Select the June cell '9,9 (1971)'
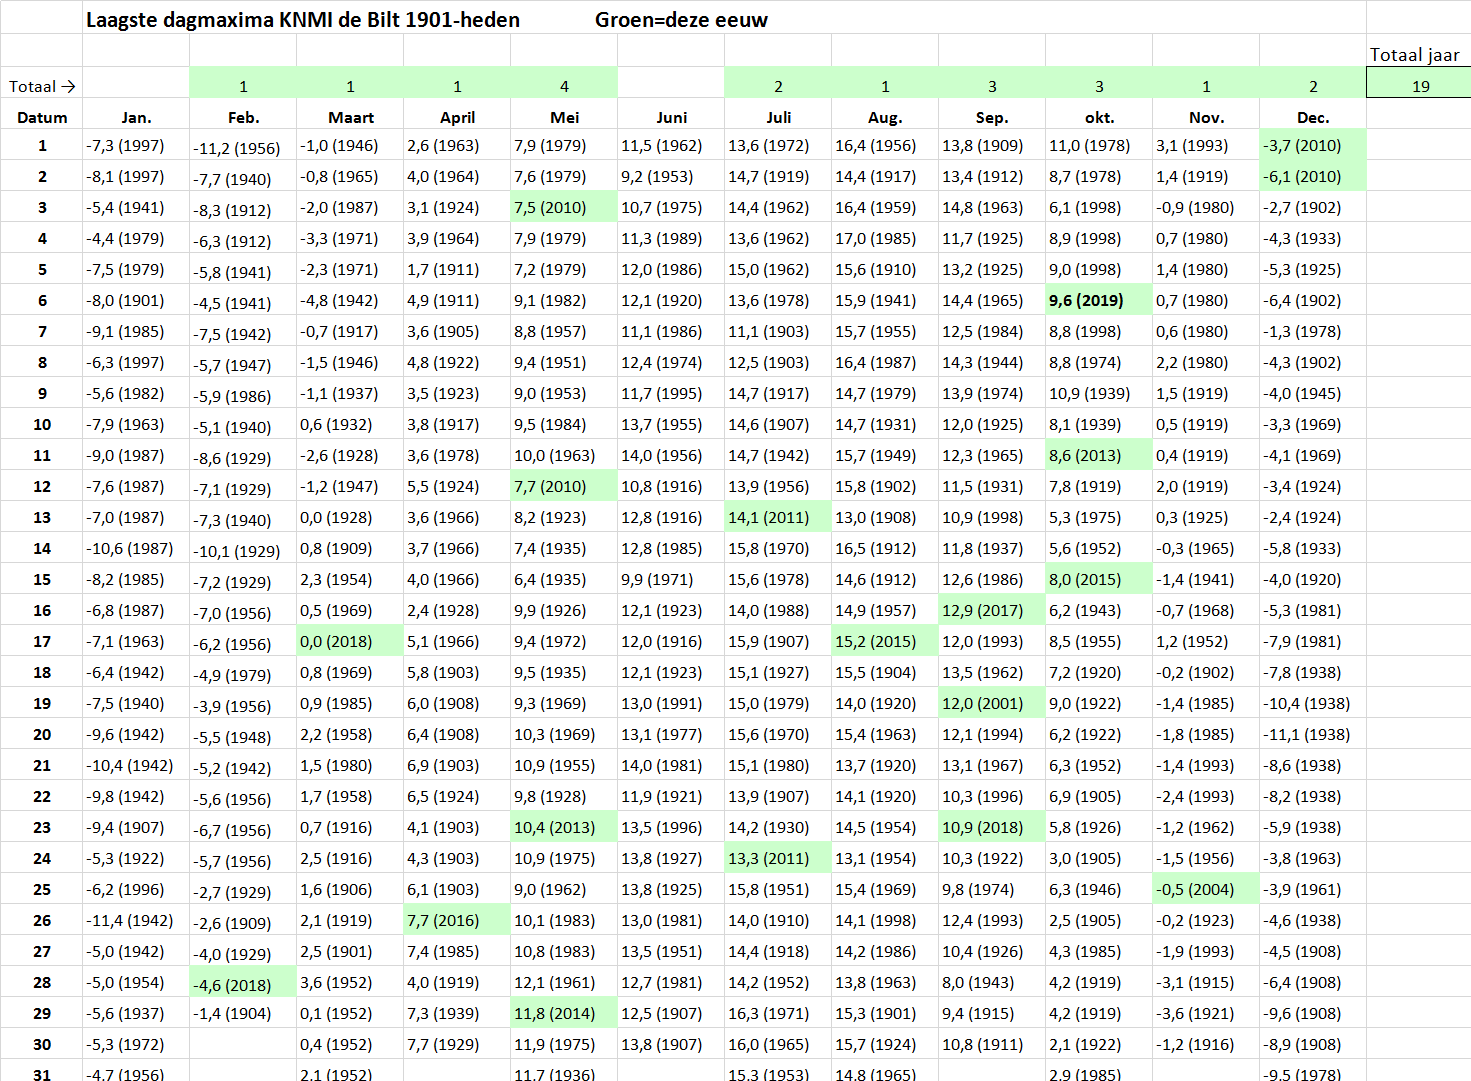Viewport: 1471px width, 1081px height. [x=671, y=579]
